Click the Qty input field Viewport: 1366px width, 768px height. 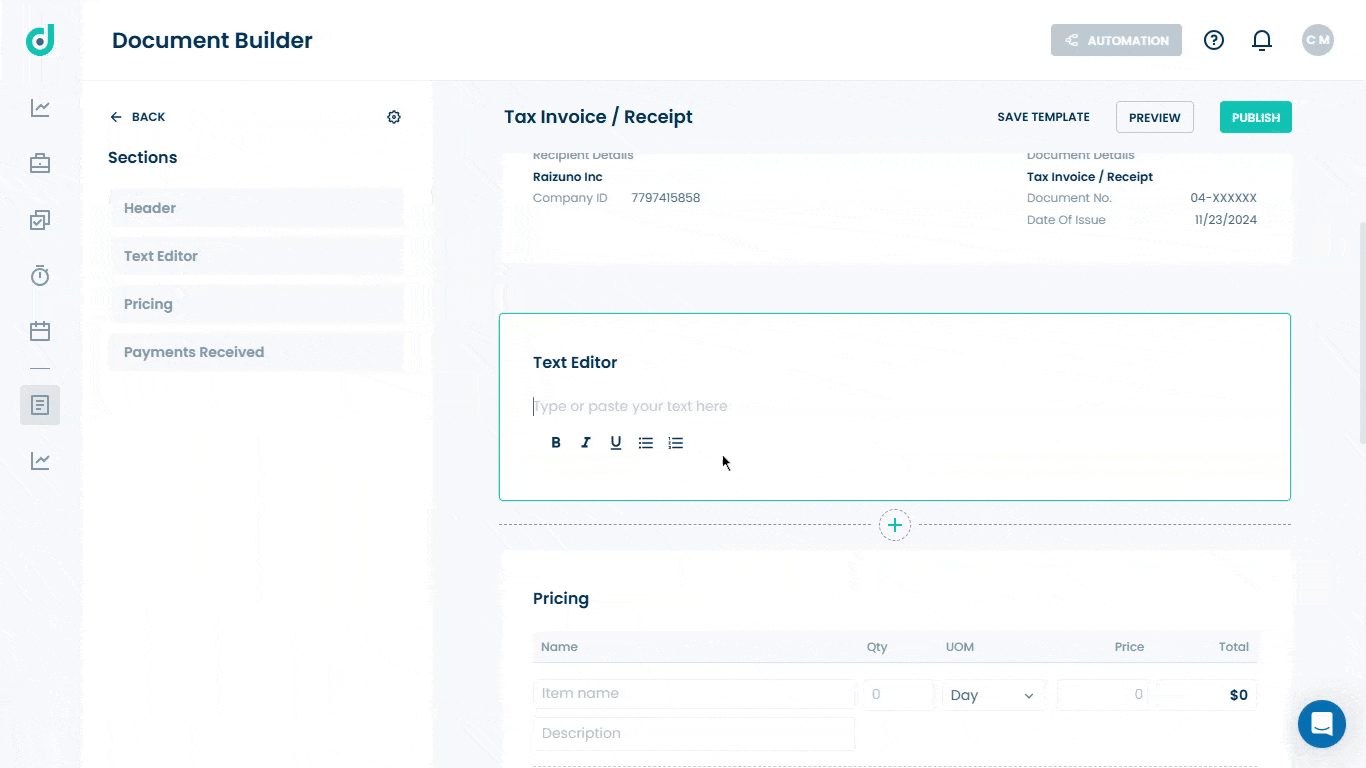(896, 694)
